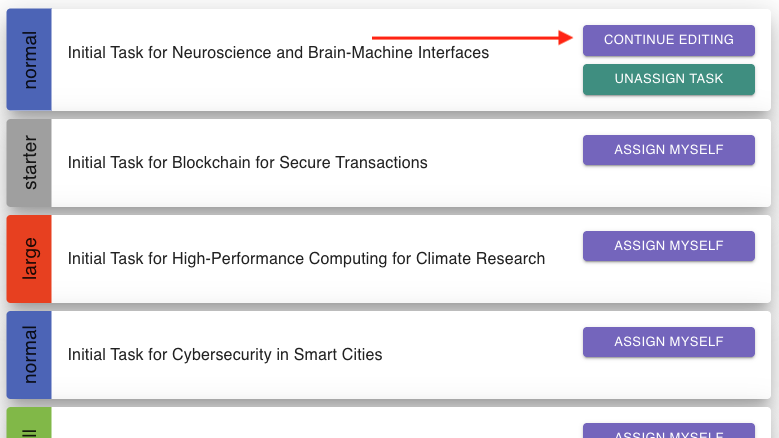Screen dimensions: 779x438
Task: Click the gray starter size tag
Action: [x=29, y=163]
